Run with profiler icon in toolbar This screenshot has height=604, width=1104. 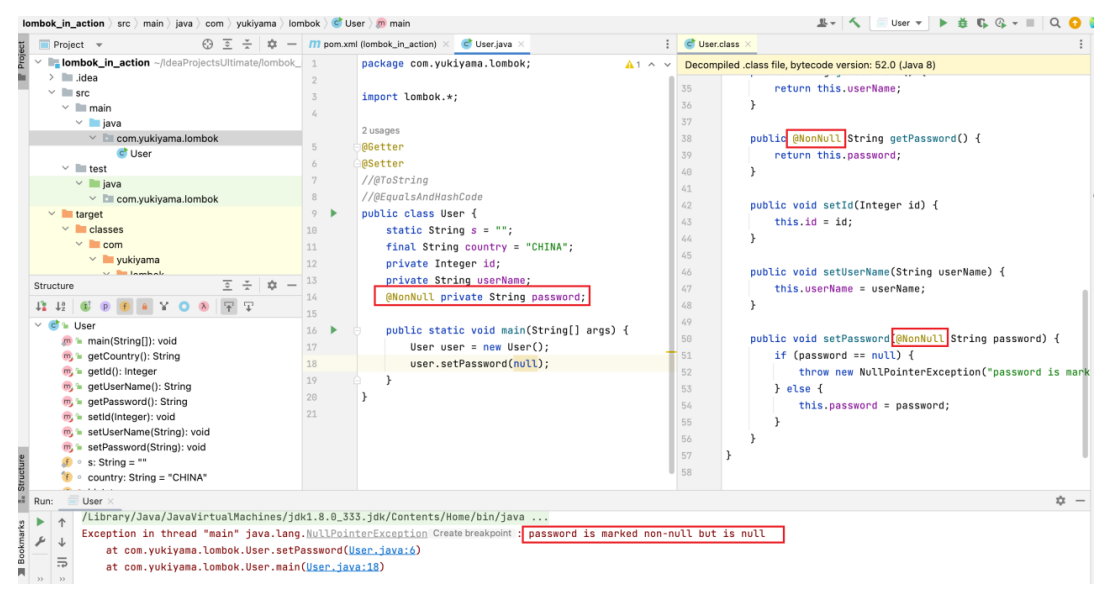(x=1000, y=23)
